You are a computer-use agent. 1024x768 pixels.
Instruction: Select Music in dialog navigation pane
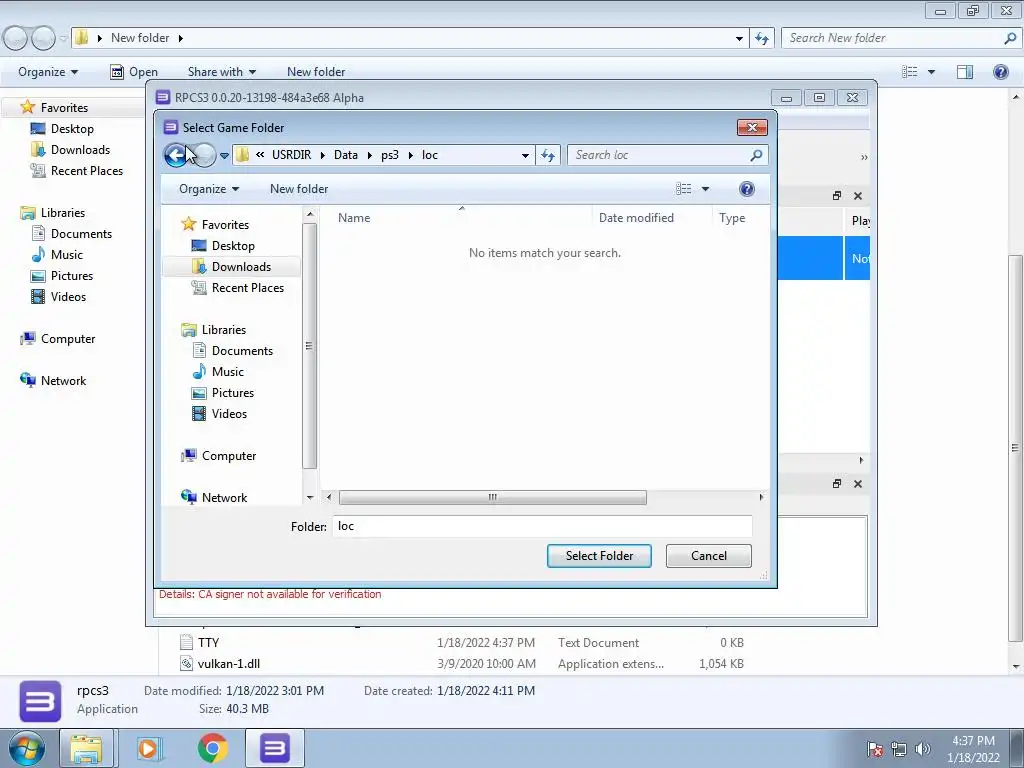pyautogui.click(x=227, y=372)
